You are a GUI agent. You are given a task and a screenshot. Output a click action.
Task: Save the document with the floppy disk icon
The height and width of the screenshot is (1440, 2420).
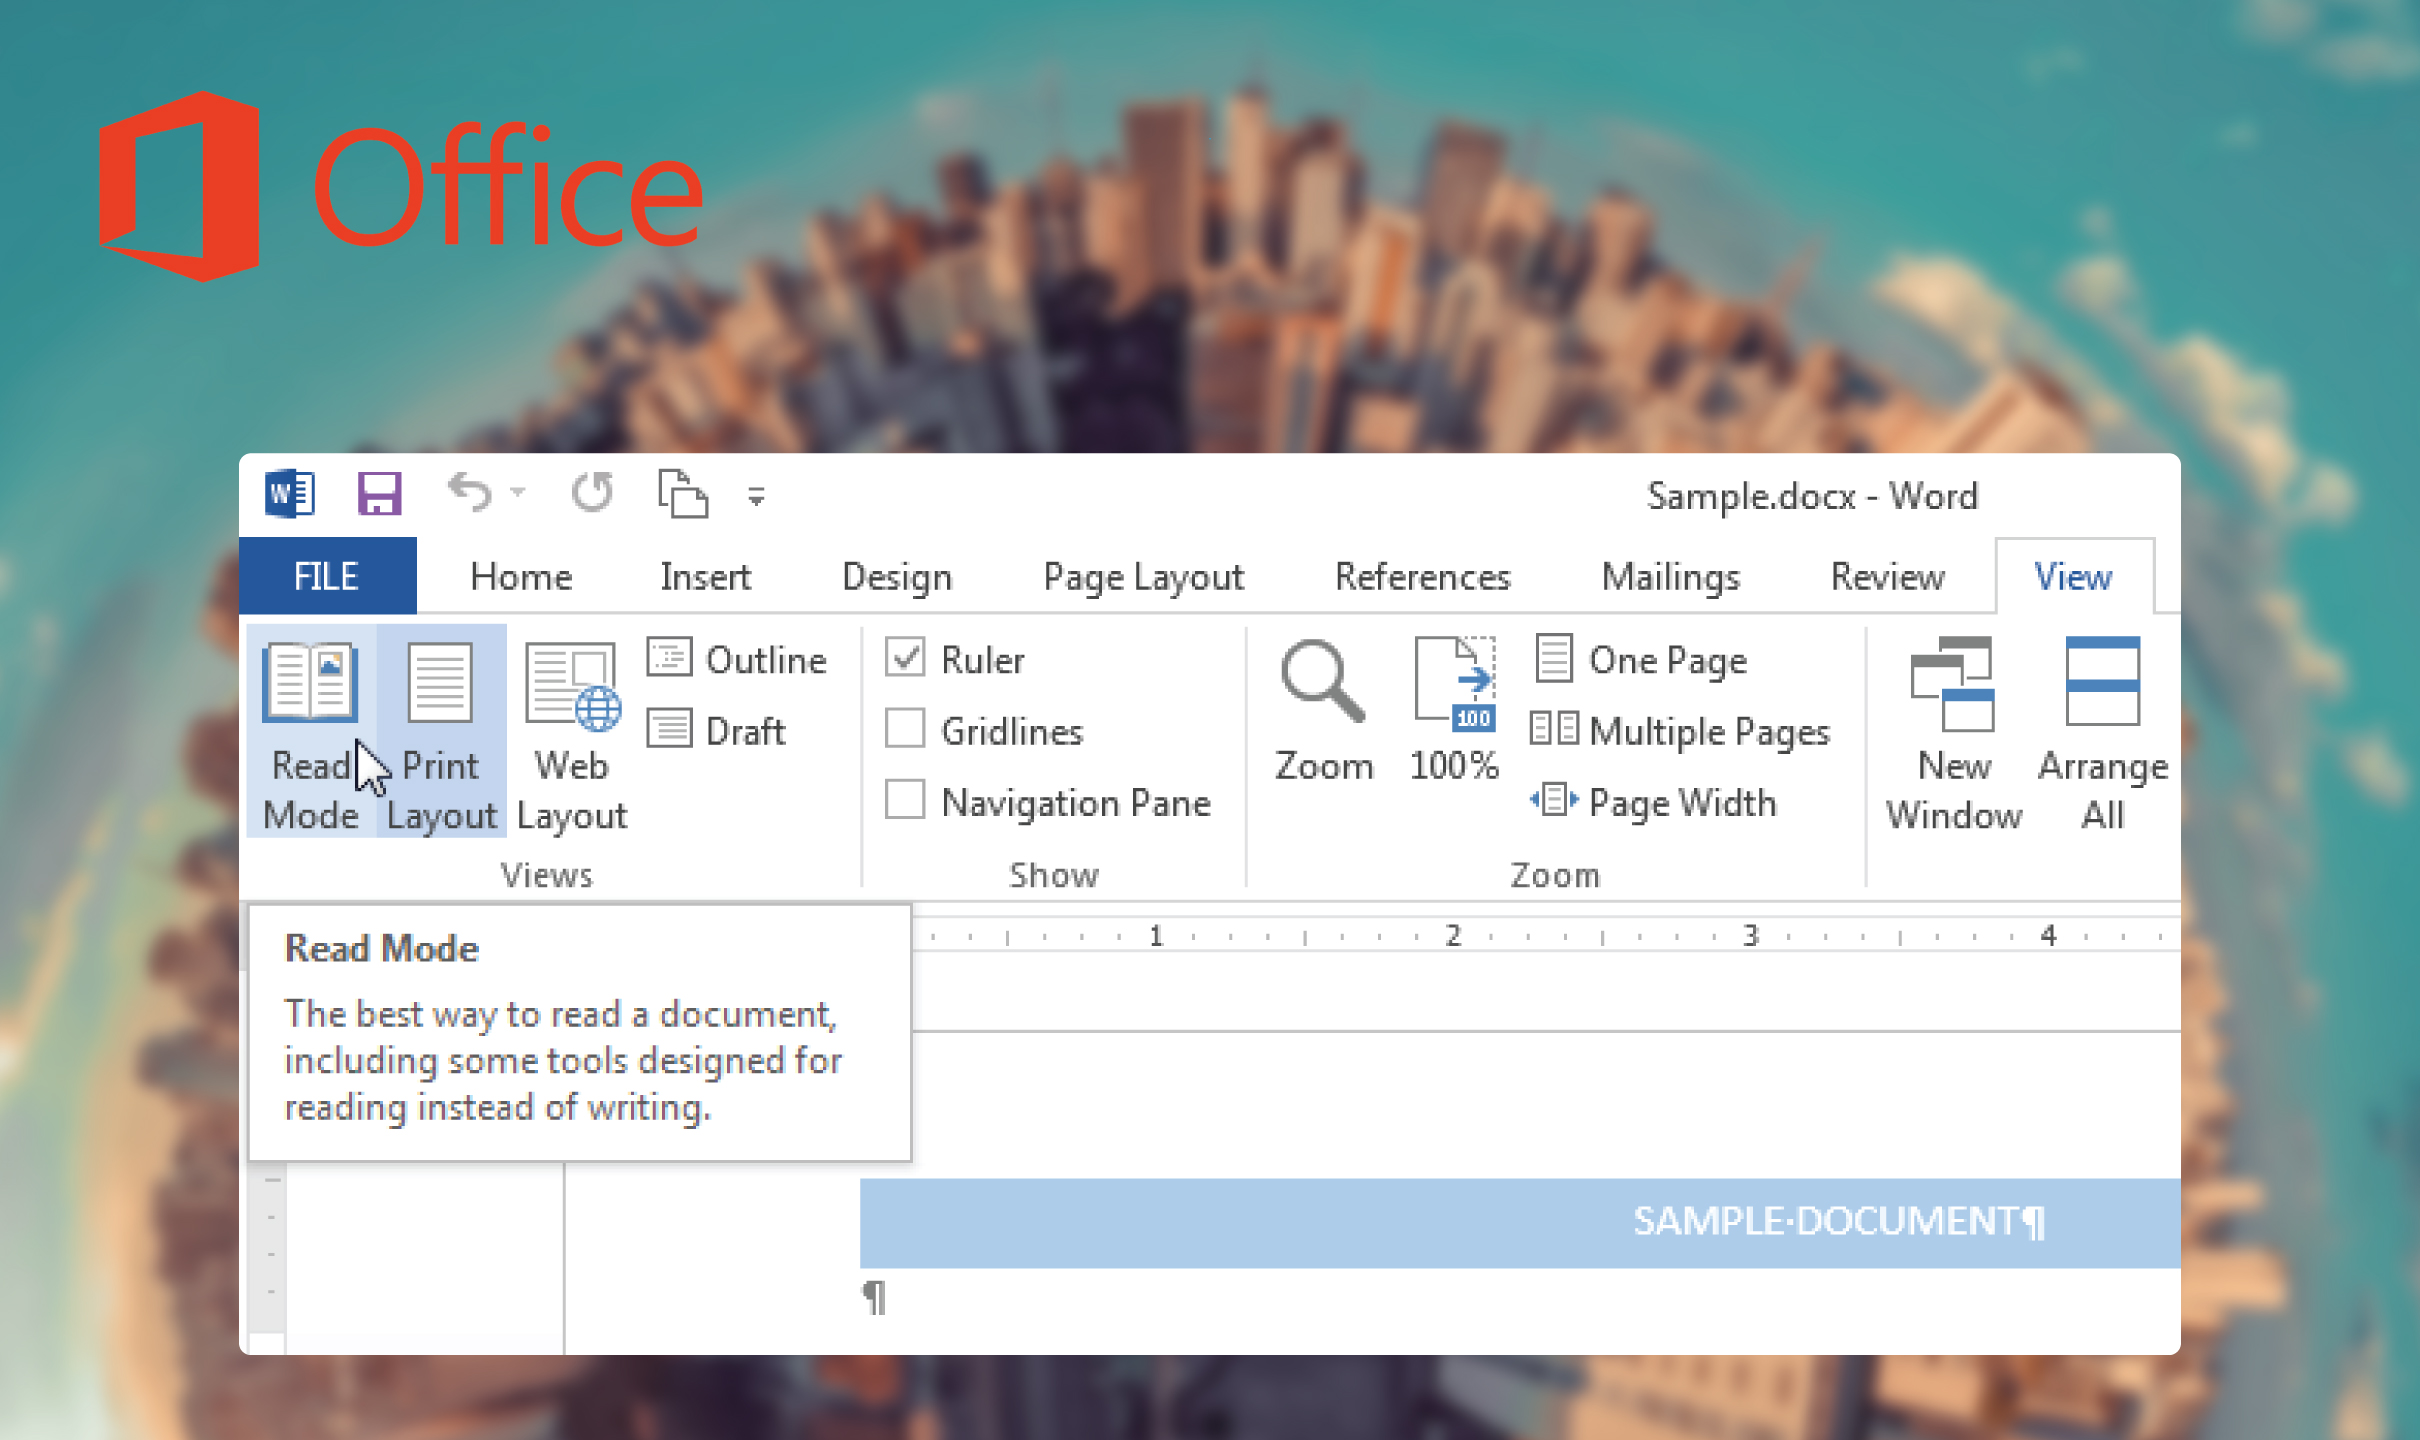click(380, 494)
